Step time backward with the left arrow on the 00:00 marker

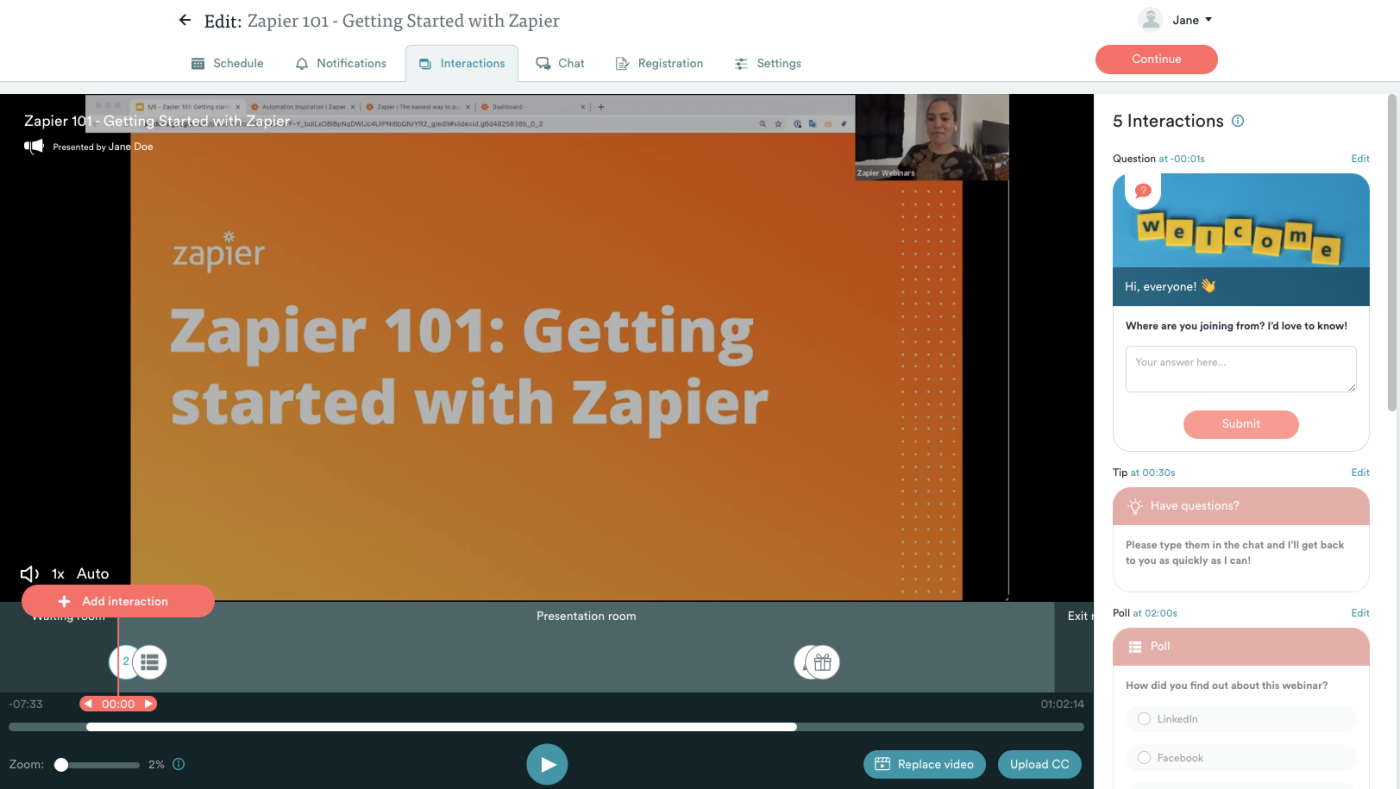click(x=89, y=704)
